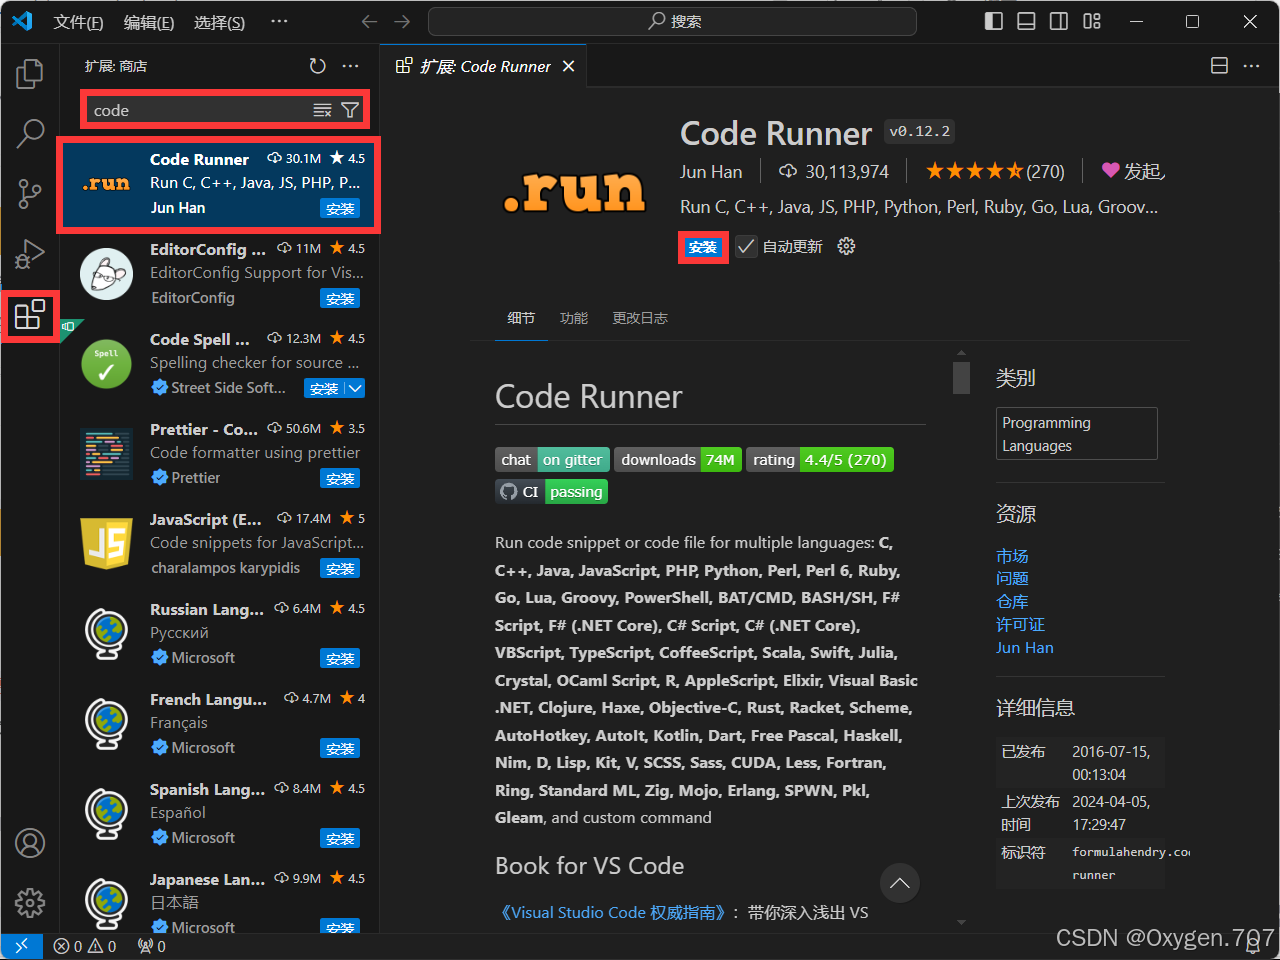Image resolution: width=1280 pixels, height=960 pixels.
Task: Open Visual Studio Code book link
Action: point(612,912)
